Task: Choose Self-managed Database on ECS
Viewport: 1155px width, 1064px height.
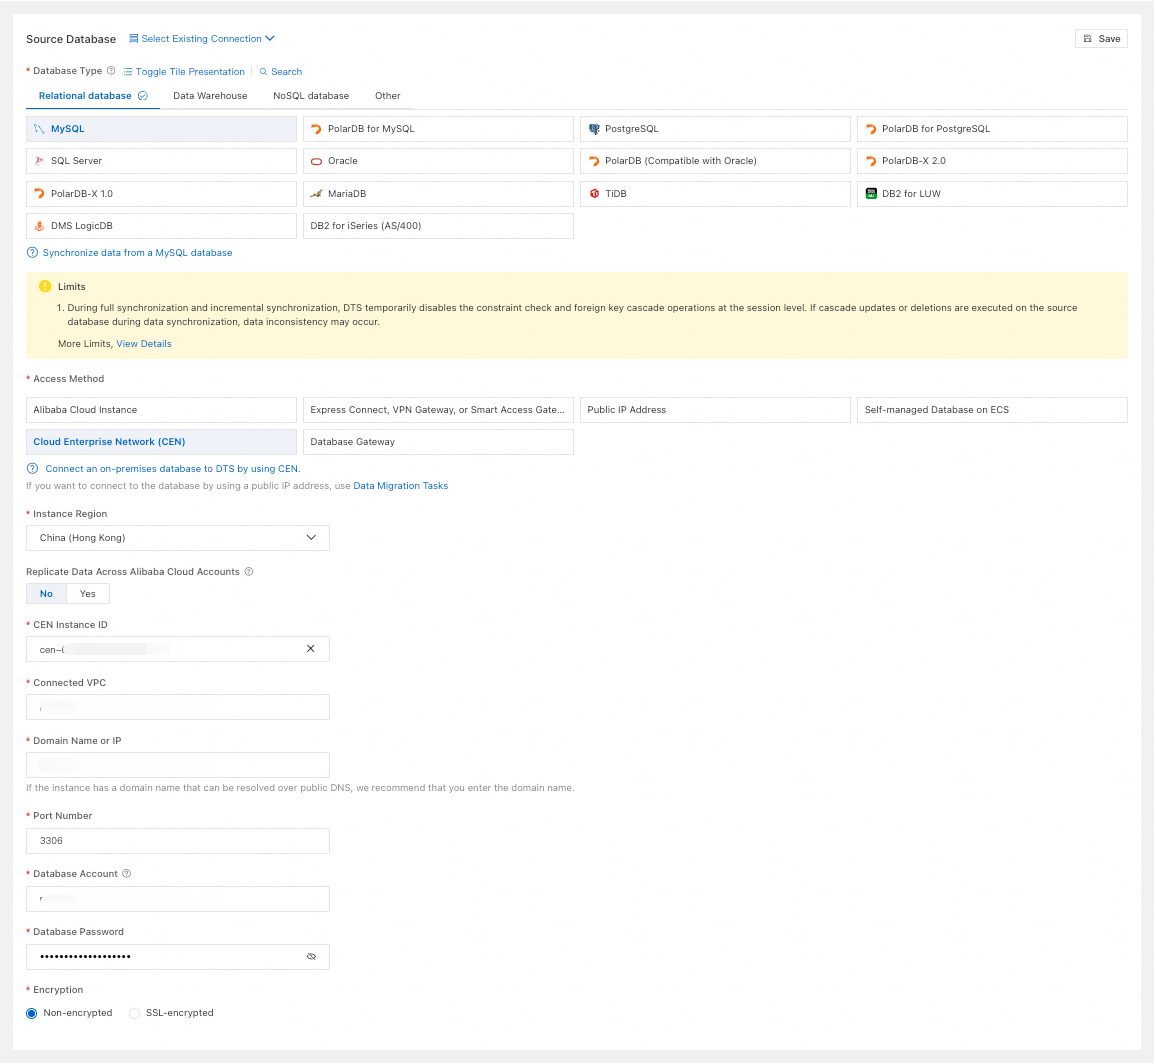Action: click(x=992, y=410)
